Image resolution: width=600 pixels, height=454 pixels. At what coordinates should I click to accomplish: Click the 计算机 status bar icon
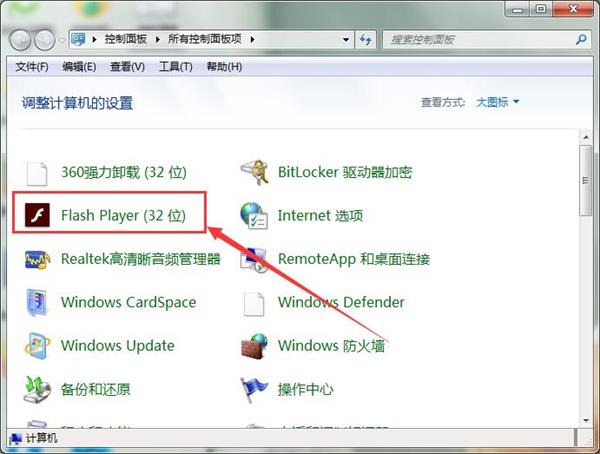[15, 438]
